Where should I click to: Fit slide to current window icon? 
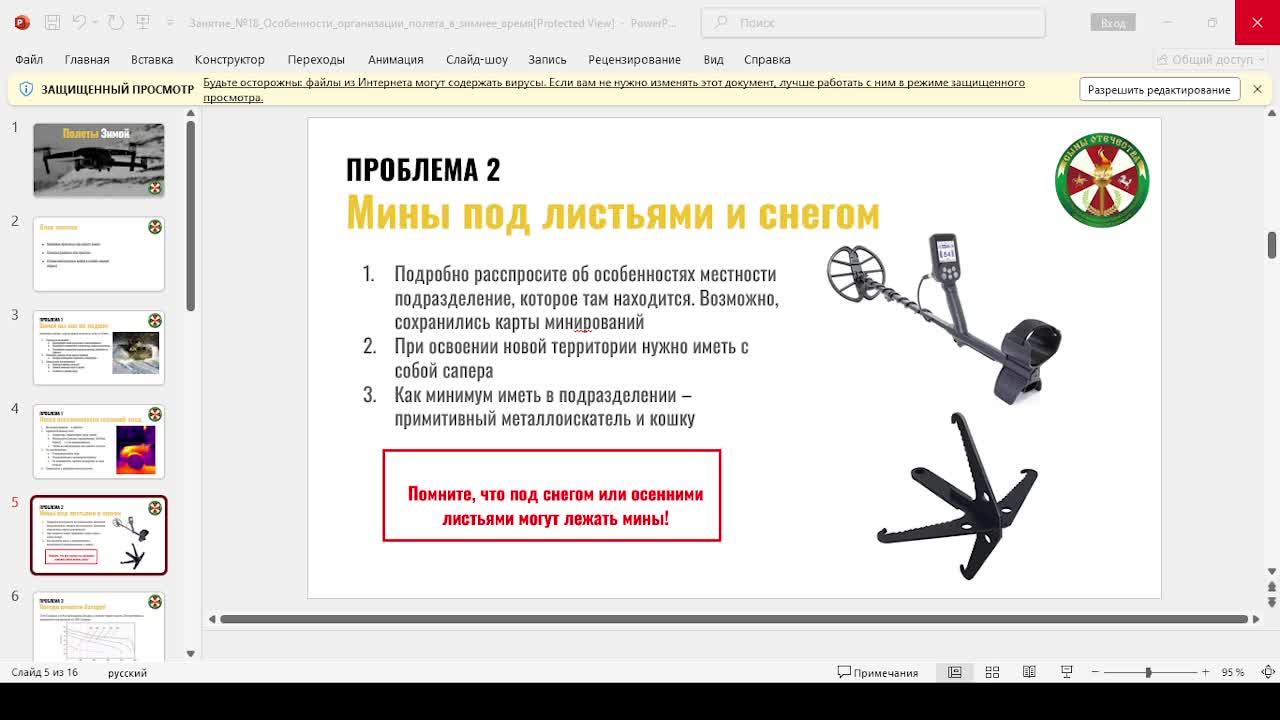pos(1268,672)
